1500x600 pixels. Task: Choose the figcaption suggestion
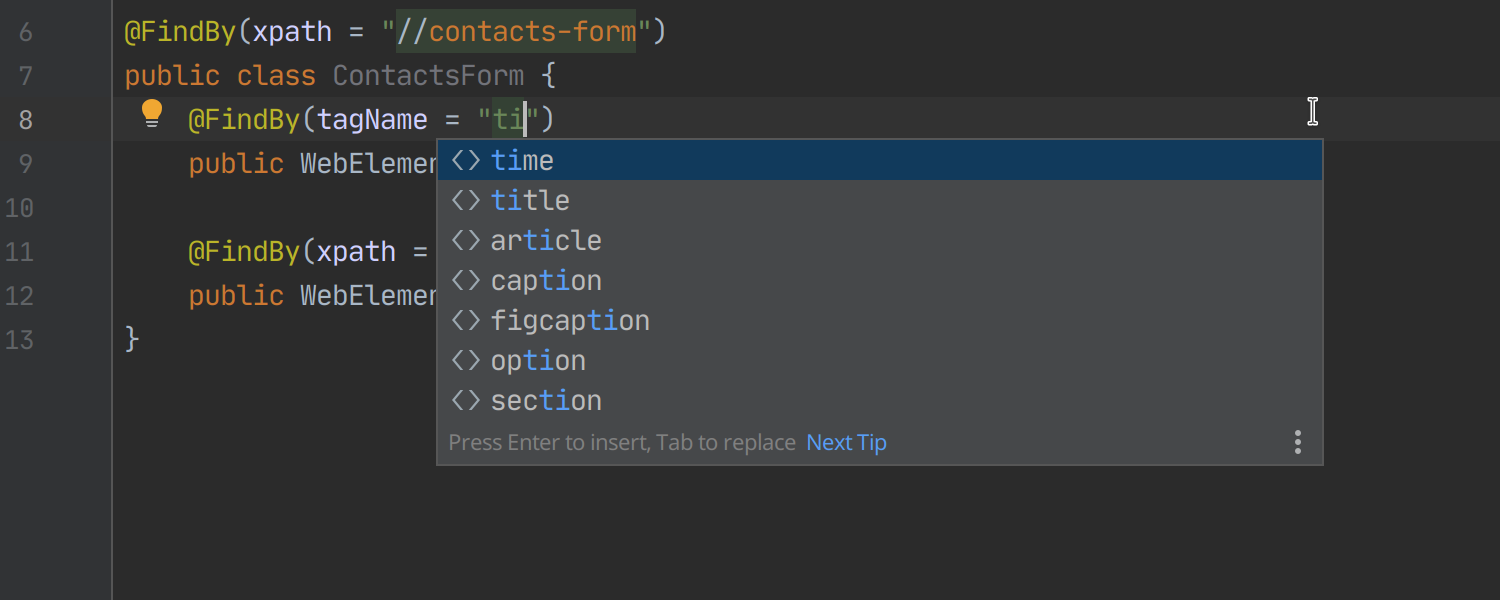pos(880,320)
